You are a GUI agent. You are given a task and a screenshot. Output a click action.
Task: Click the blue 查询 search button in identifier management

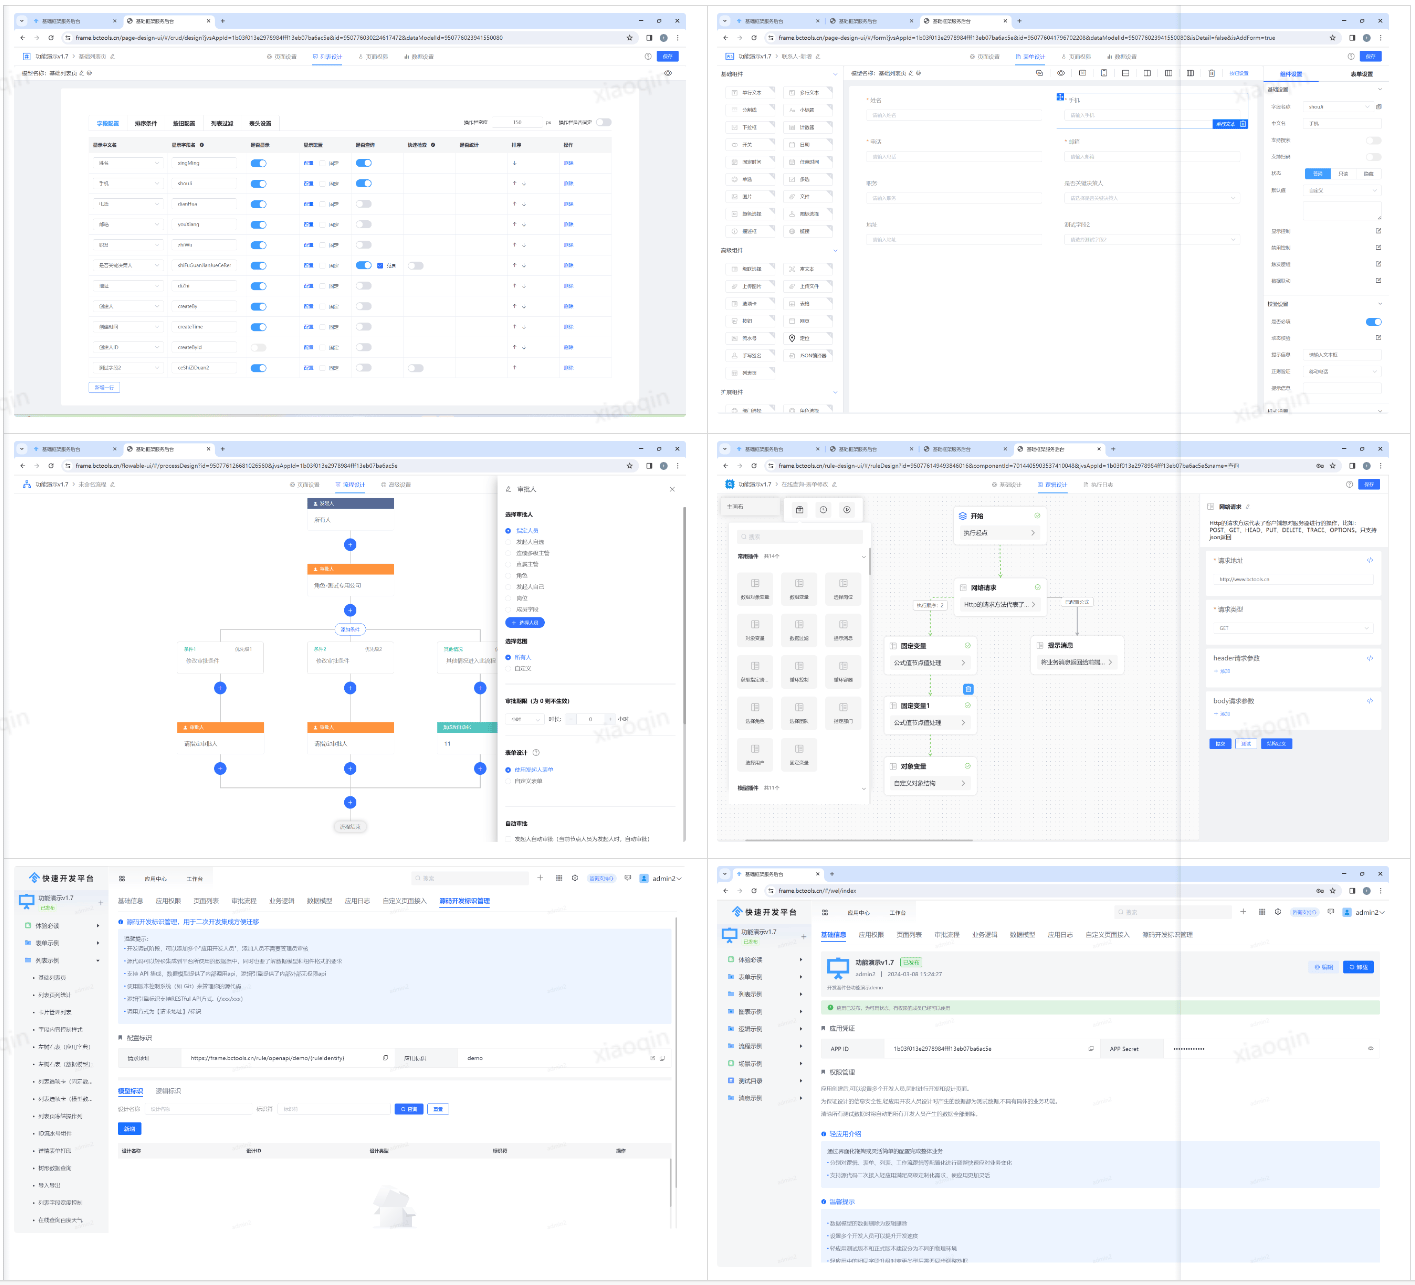coord(409,1109)
